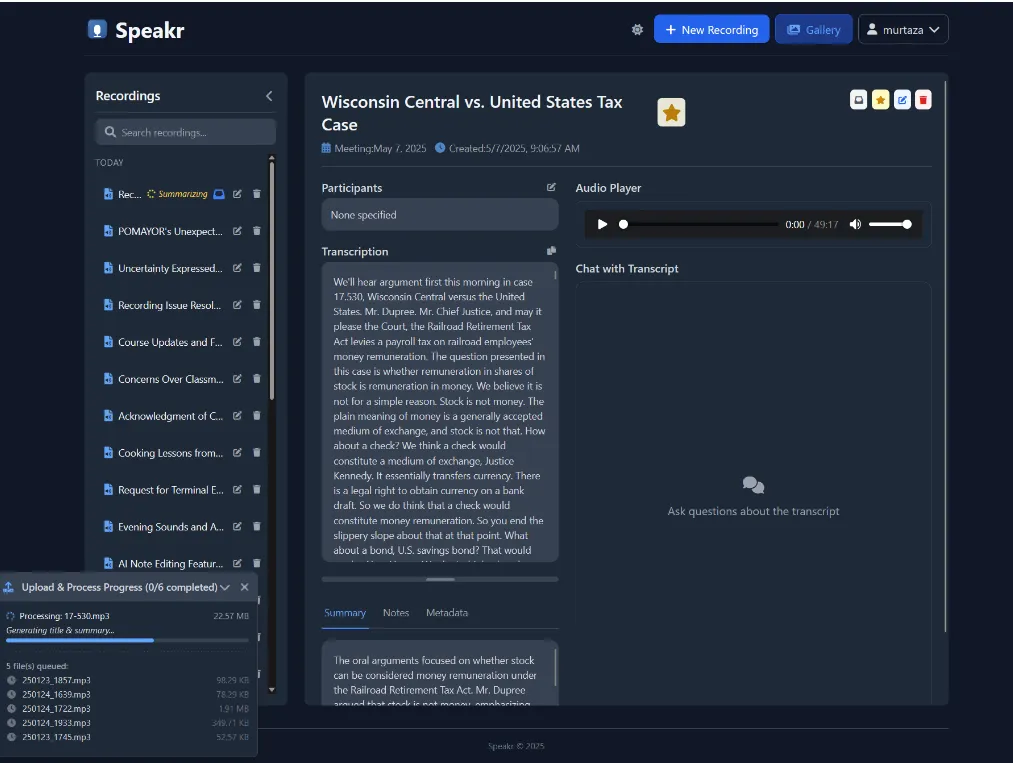Screen dimensions: 1013x763
Task: Open the Gallery view
Action: [x=813, y=29]
